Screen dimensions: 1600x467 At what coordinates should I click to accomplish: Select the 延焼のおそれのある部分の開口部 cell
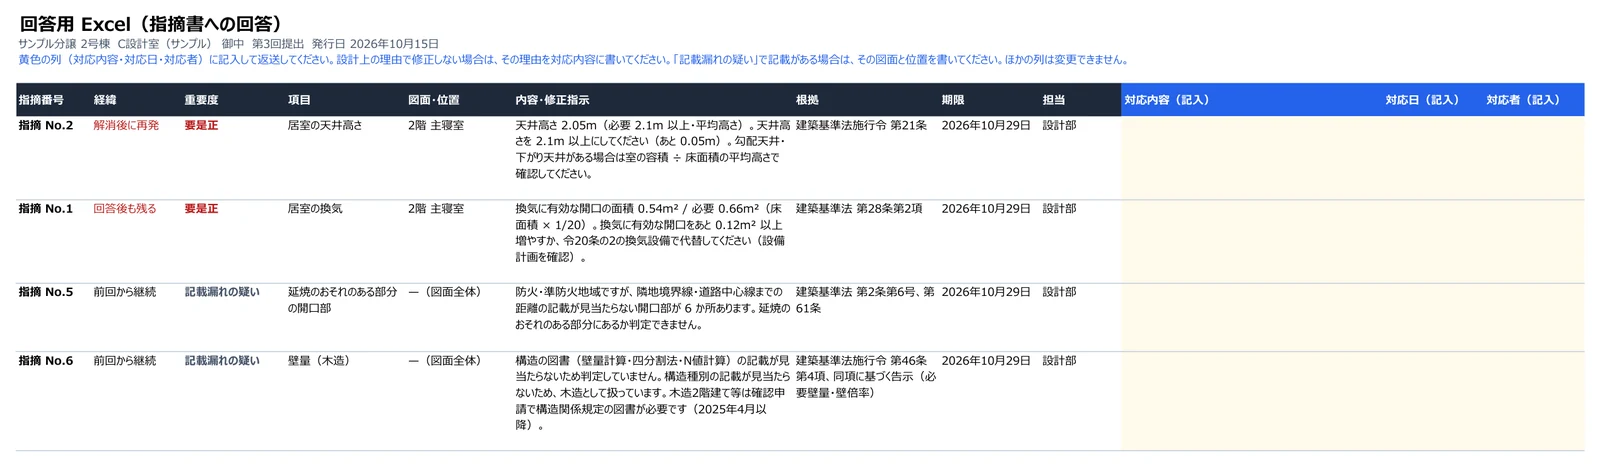click(x=342, y=300)
